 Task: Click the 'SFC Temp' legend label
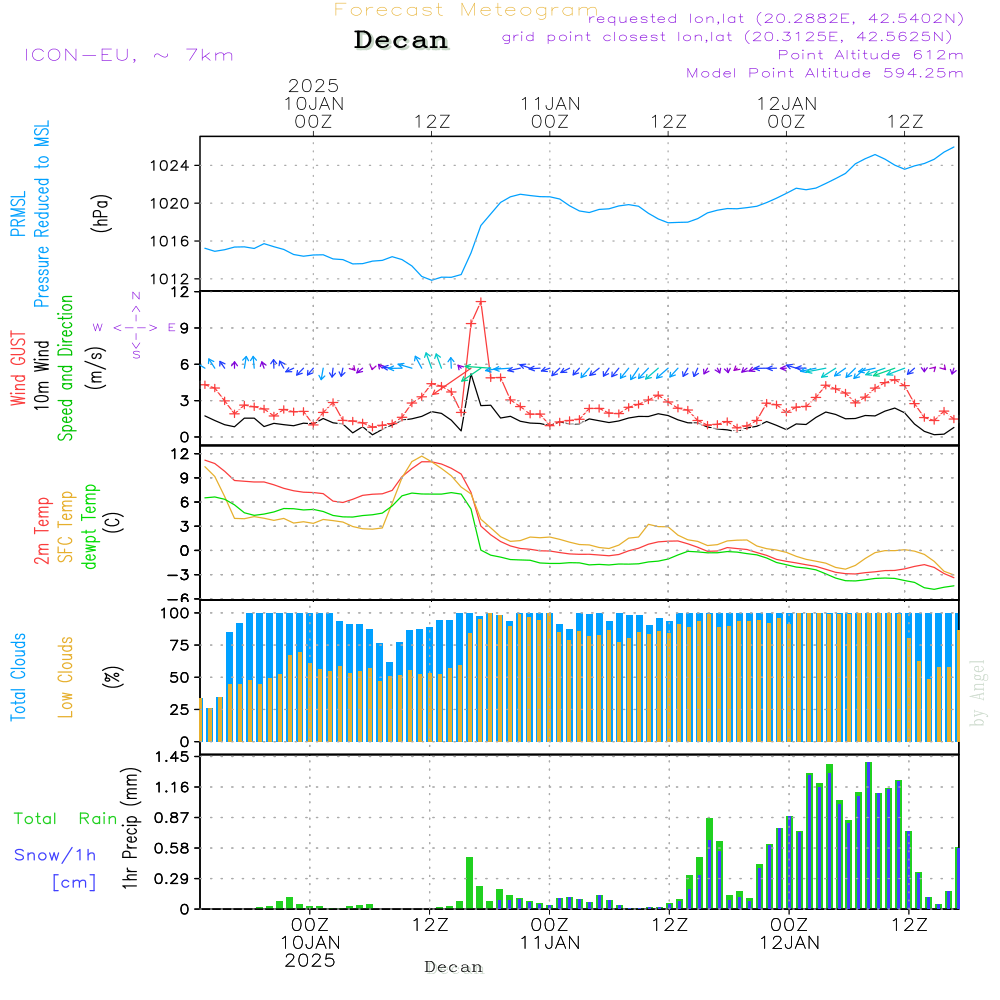(66, 527)
